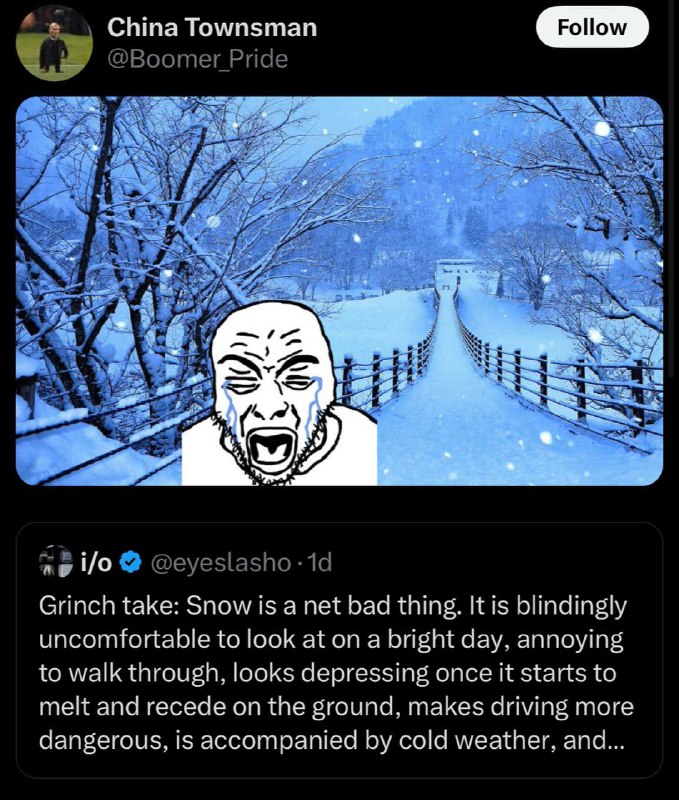
Task: Click the blue verified checkmark badge
Action: coord(131,562)
